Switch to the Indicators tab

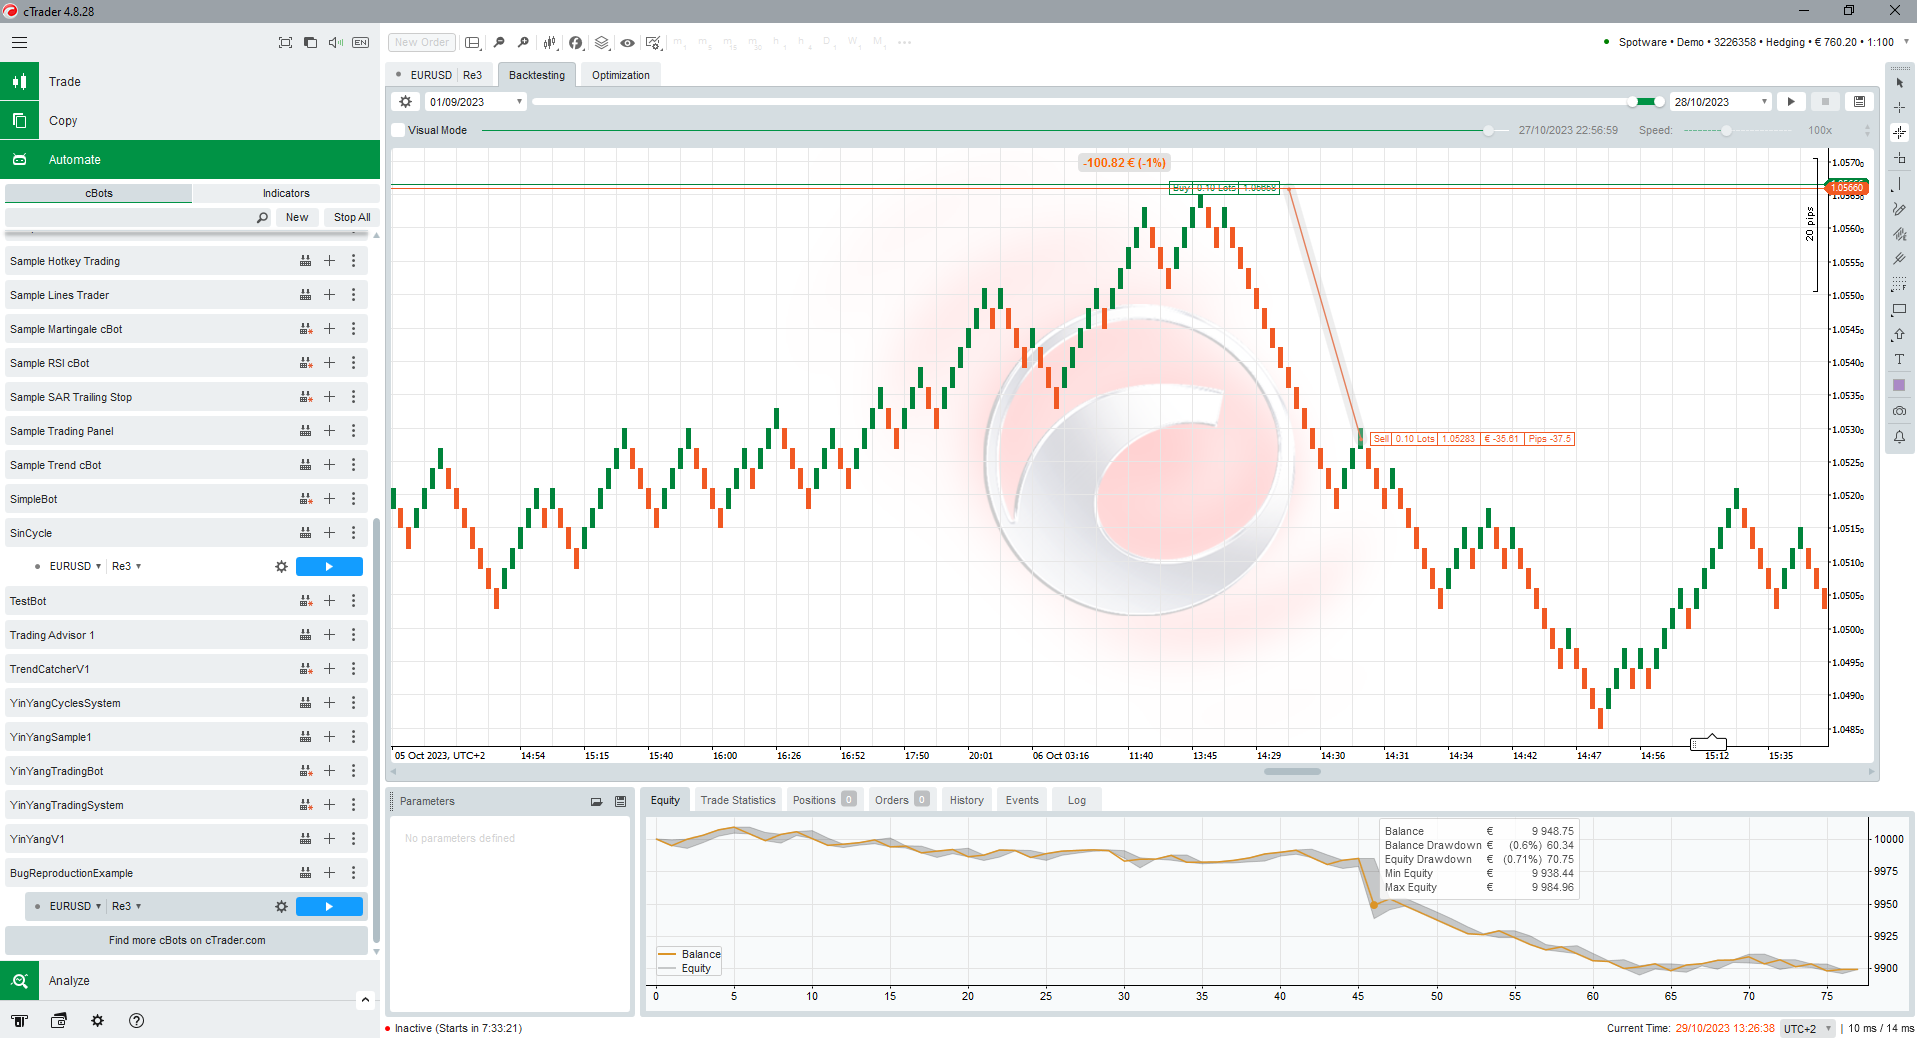pos(286,193)
